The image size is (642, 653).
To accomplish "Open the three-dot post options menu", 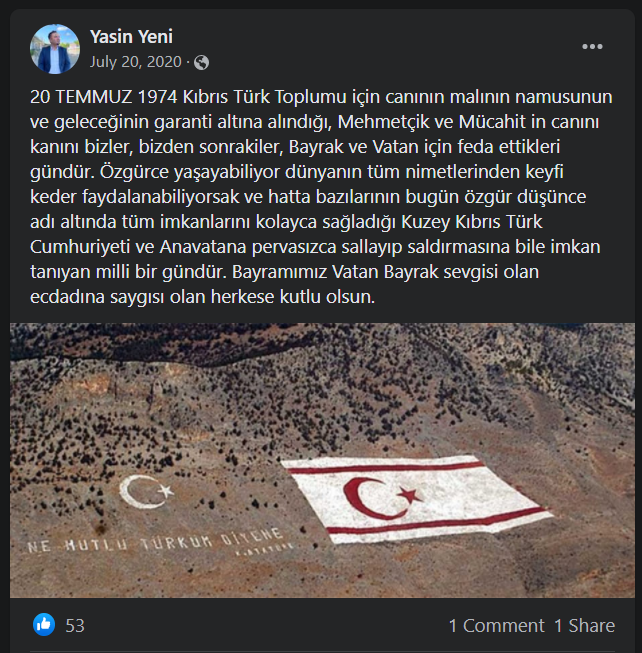I will [592, 47].
